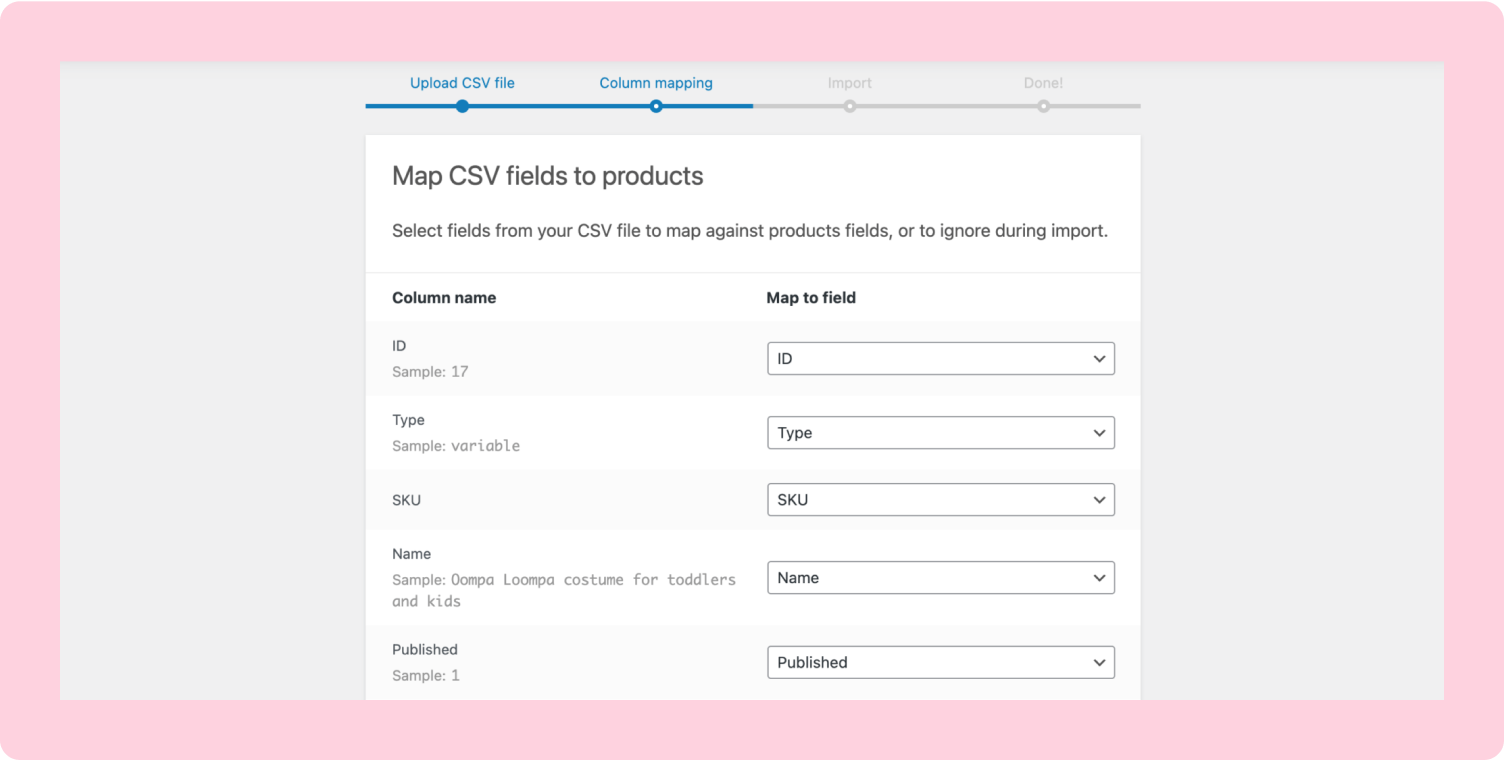Select the Column mapping step label
The height and width of the screenshot is (760, 1504).
pyautogui.click(x=656, y=83)
